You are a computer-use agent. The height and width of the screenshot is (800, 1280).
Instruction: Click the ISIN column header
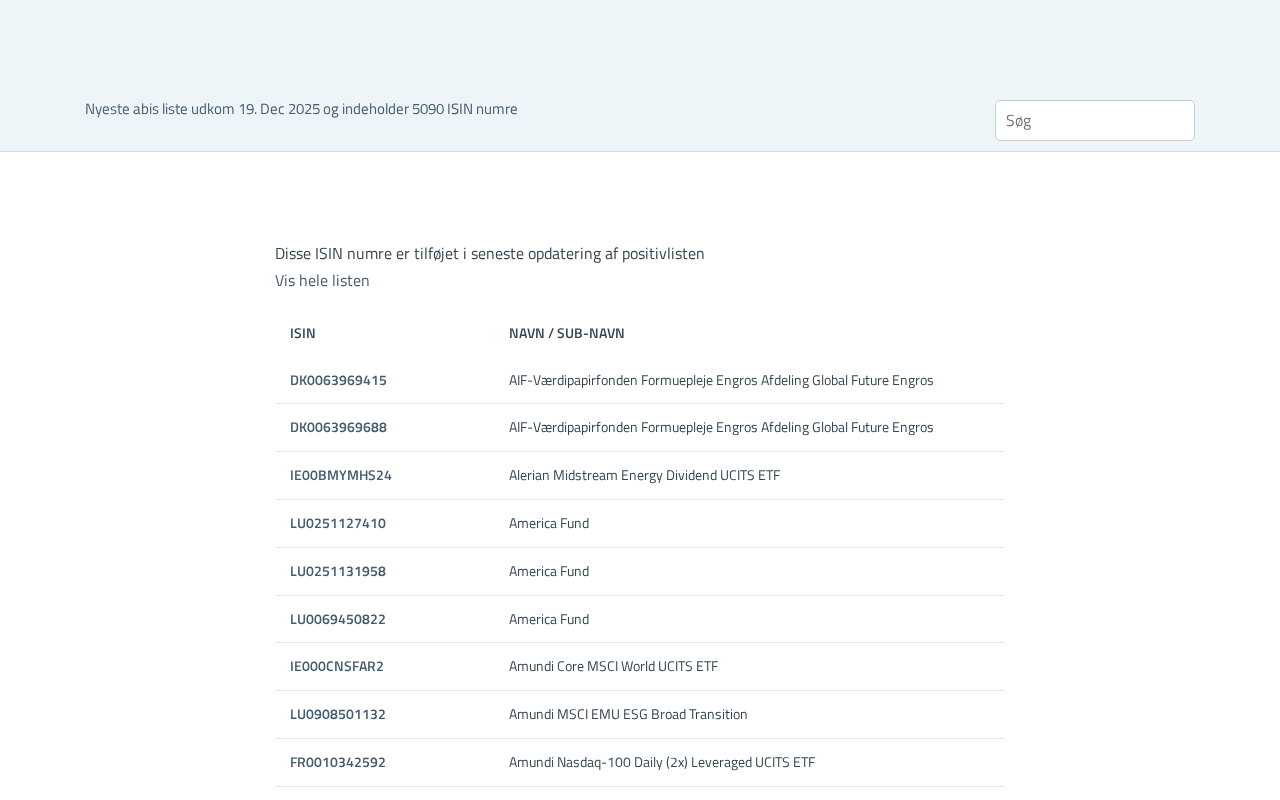coord(303,333)
